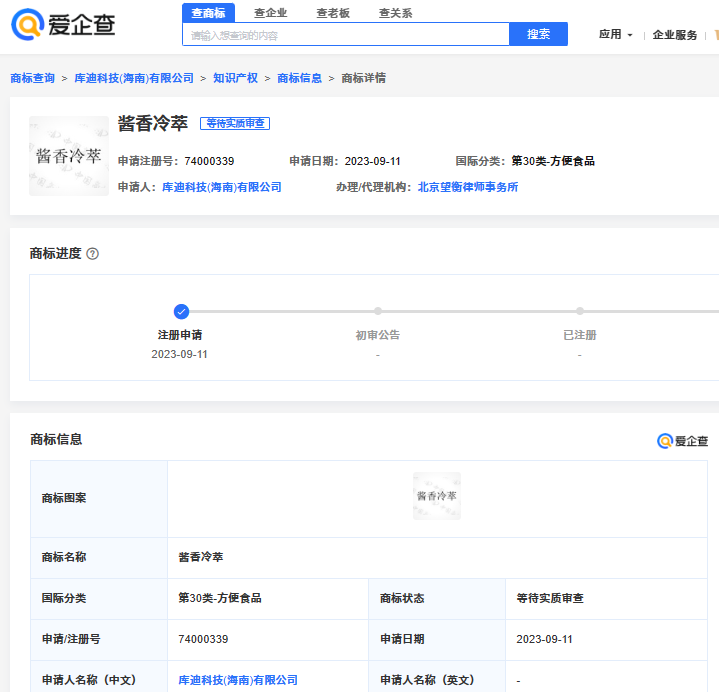Switch to the 查老板 tab
Screen dimensions: 719x692
[333, 13]
